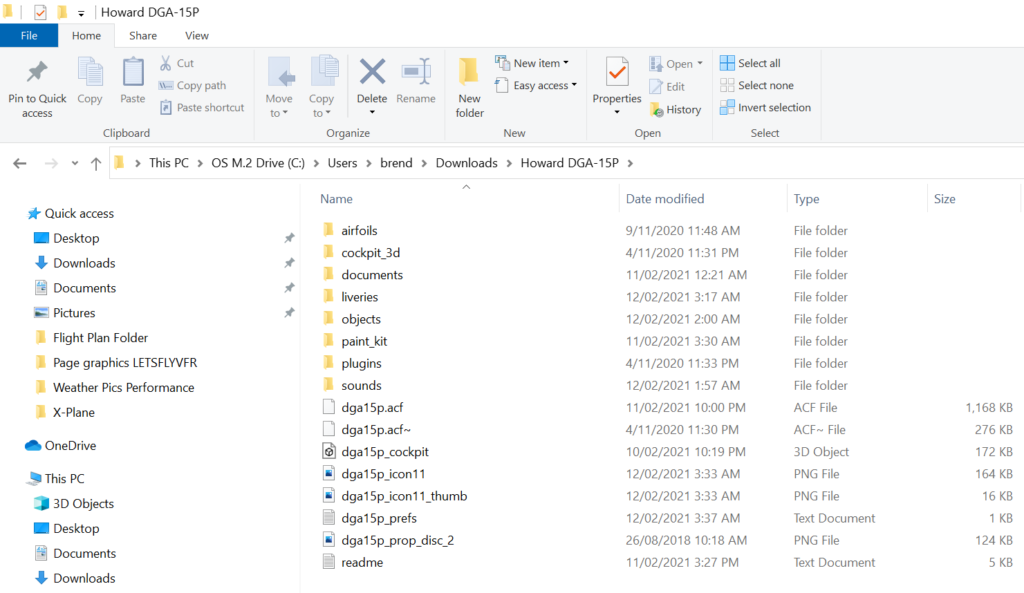The image size is (1024, 593).
Task: Switch to the Home ribbon tab
Action: pyautogui.click(x=86, y=36)
